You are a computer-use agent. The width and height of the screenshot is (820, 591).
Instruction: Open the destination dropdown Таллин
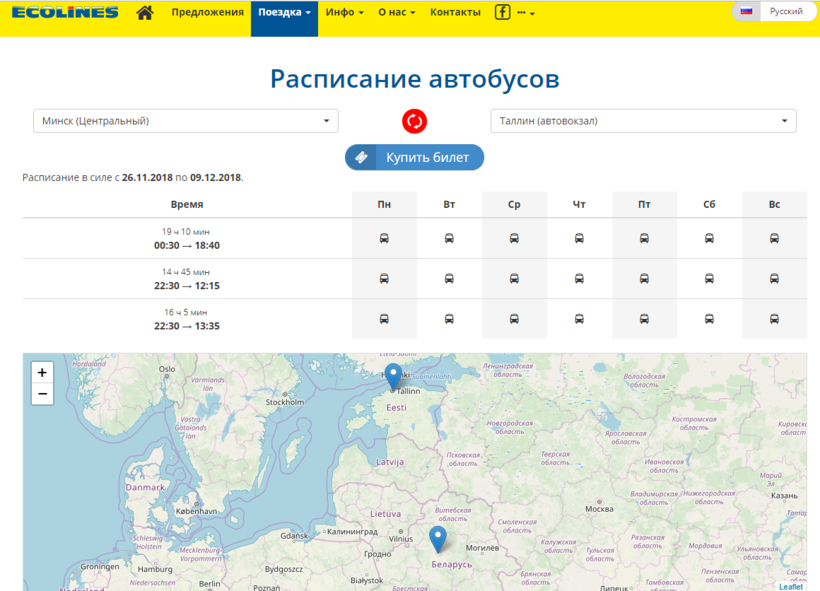pyautogui.click(x=643, y=121)
